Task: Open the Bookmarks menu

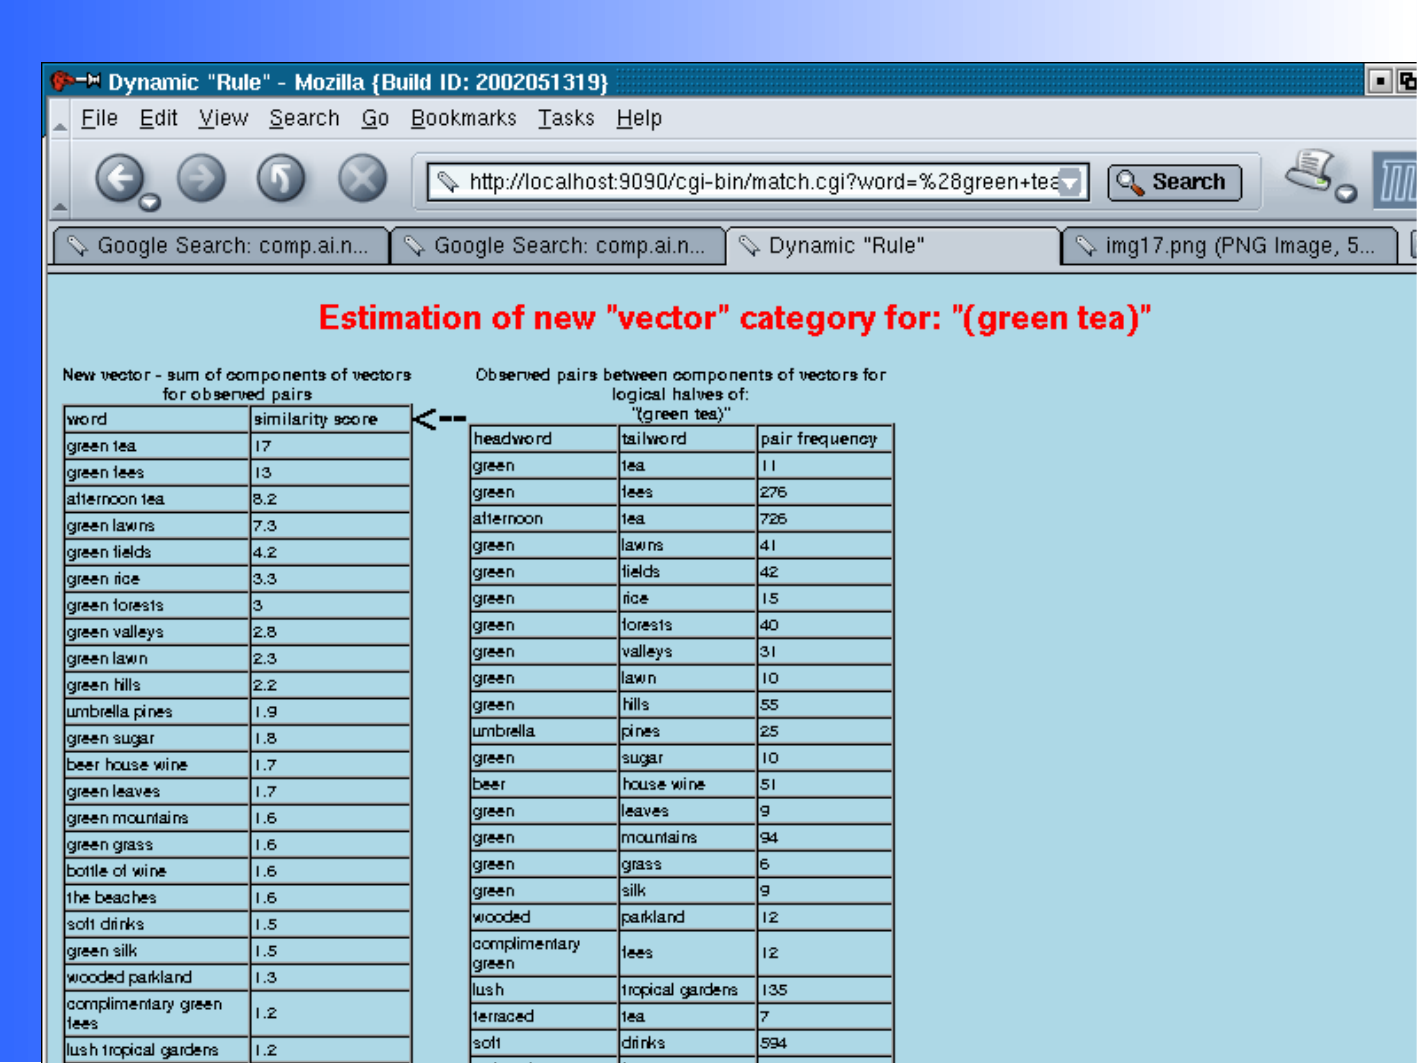Action: 463,119
